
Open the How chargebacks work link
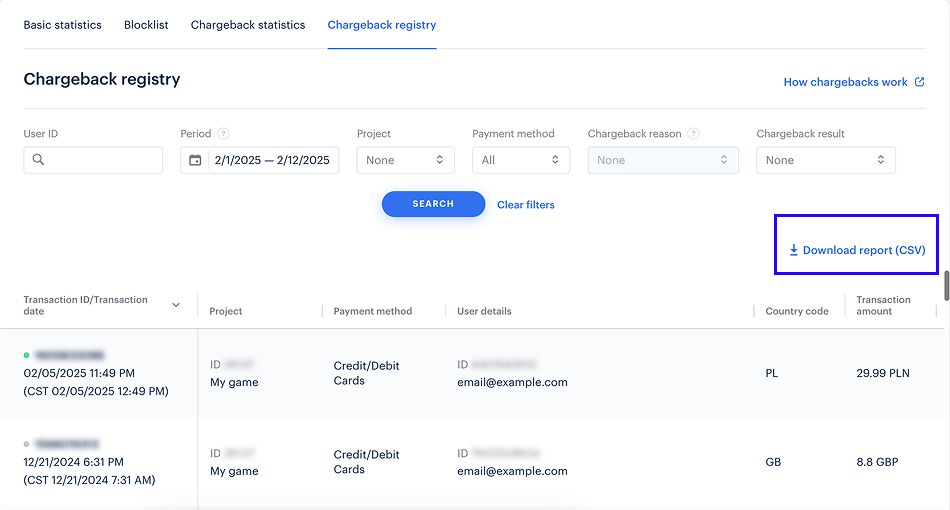[845, 82]
